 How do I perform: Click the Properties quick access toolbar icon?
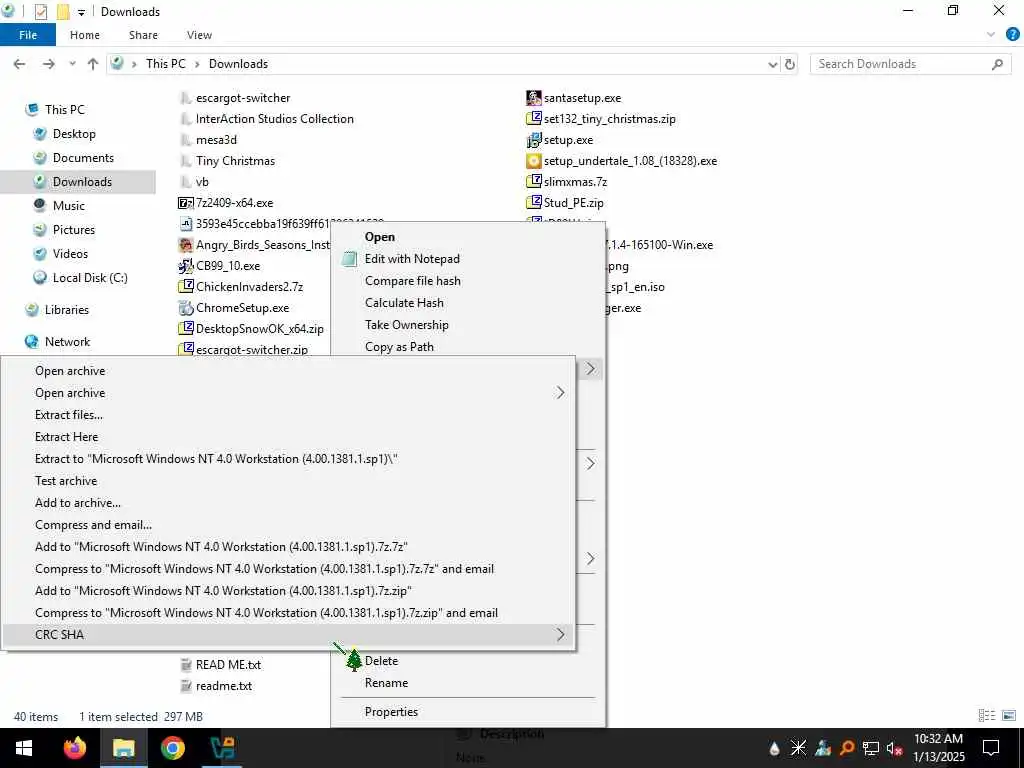pos(40,12)
